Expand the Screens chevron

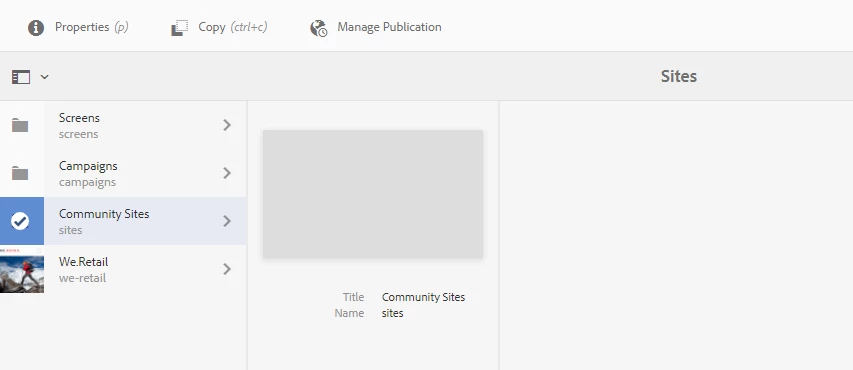pos(227,125)
